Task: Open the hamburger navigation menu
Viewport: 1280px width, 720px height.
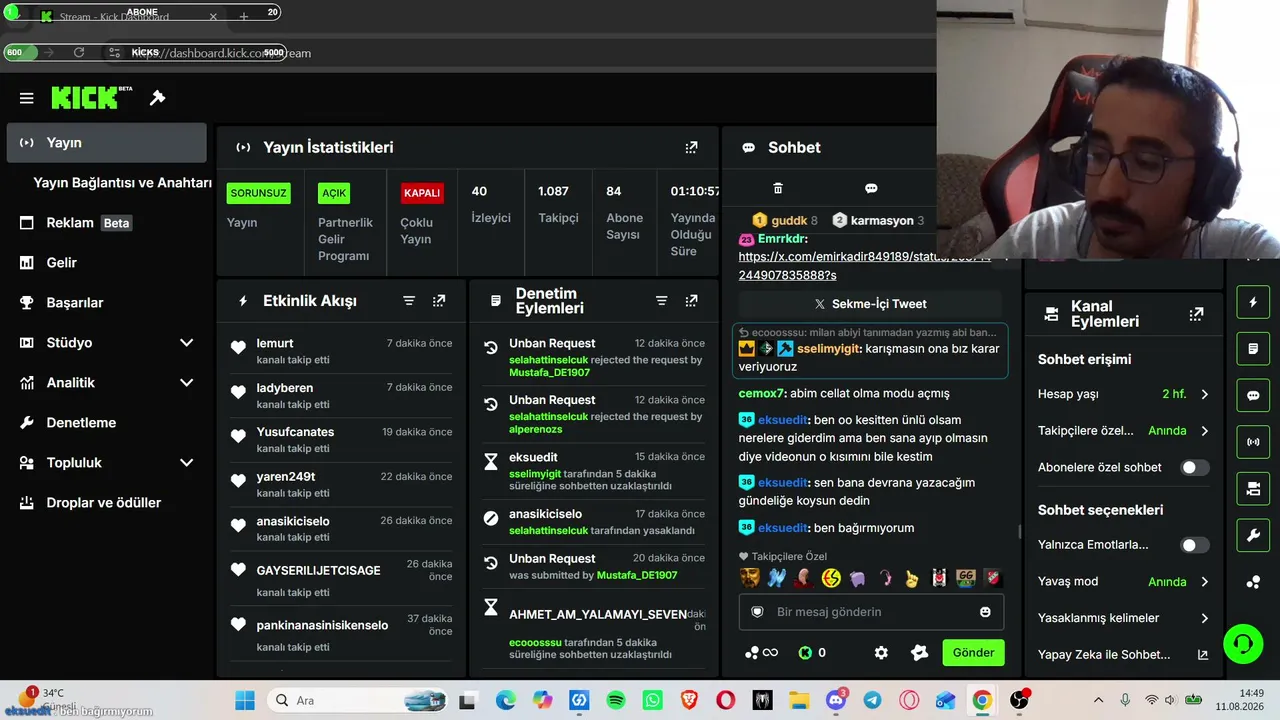Action: 27,98
